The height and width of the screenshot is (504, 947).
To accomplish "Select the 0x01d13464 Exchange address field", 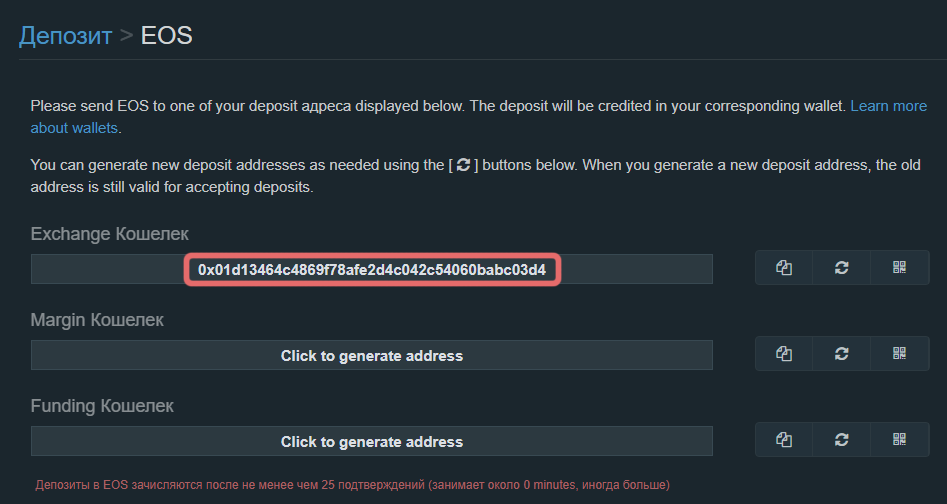I will pyautogui.click(x=372, y=270).
